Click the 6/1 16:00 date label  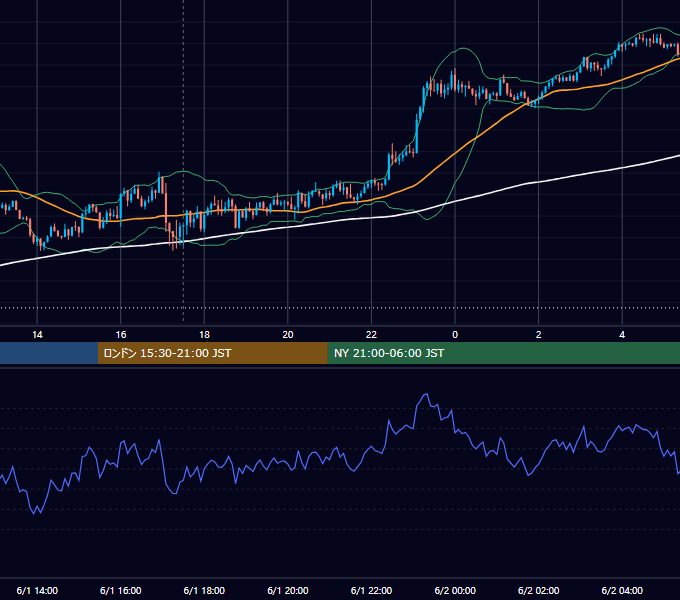pos(121,590)
